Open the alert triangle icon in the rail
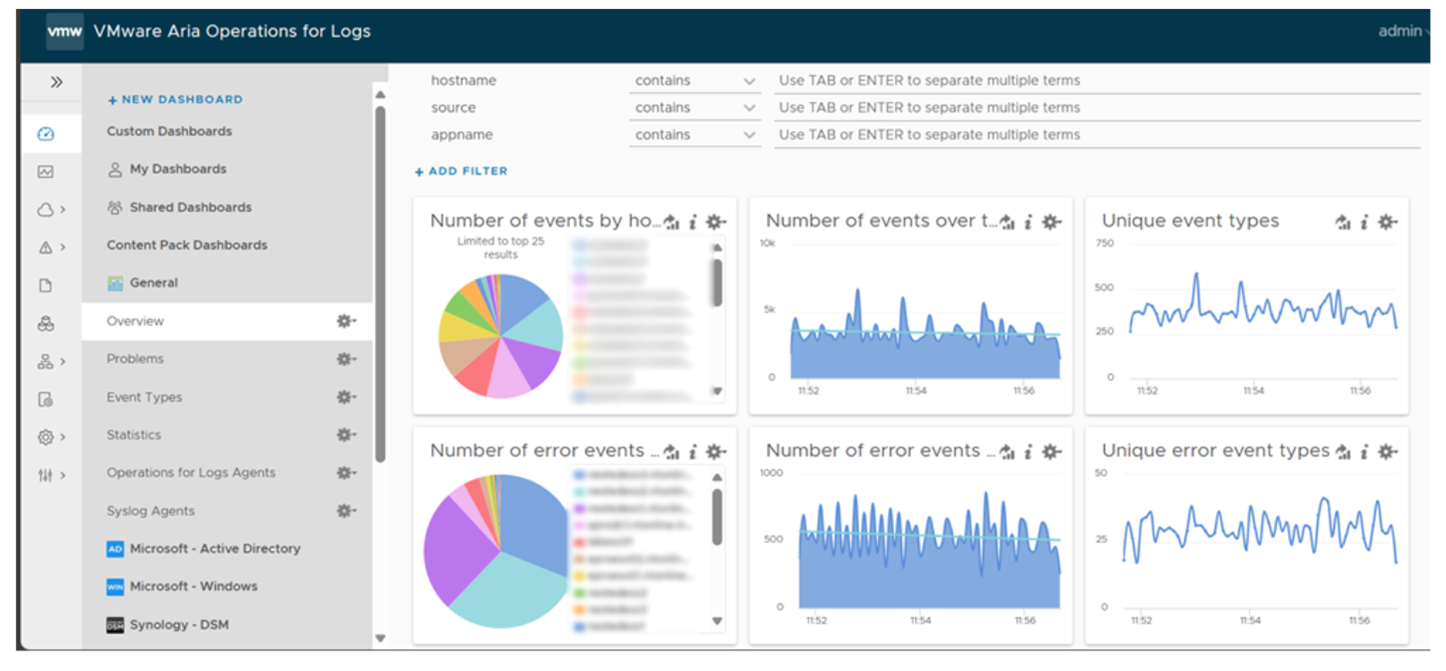Viewport: 1446px width, 671px height. point(45,247)
